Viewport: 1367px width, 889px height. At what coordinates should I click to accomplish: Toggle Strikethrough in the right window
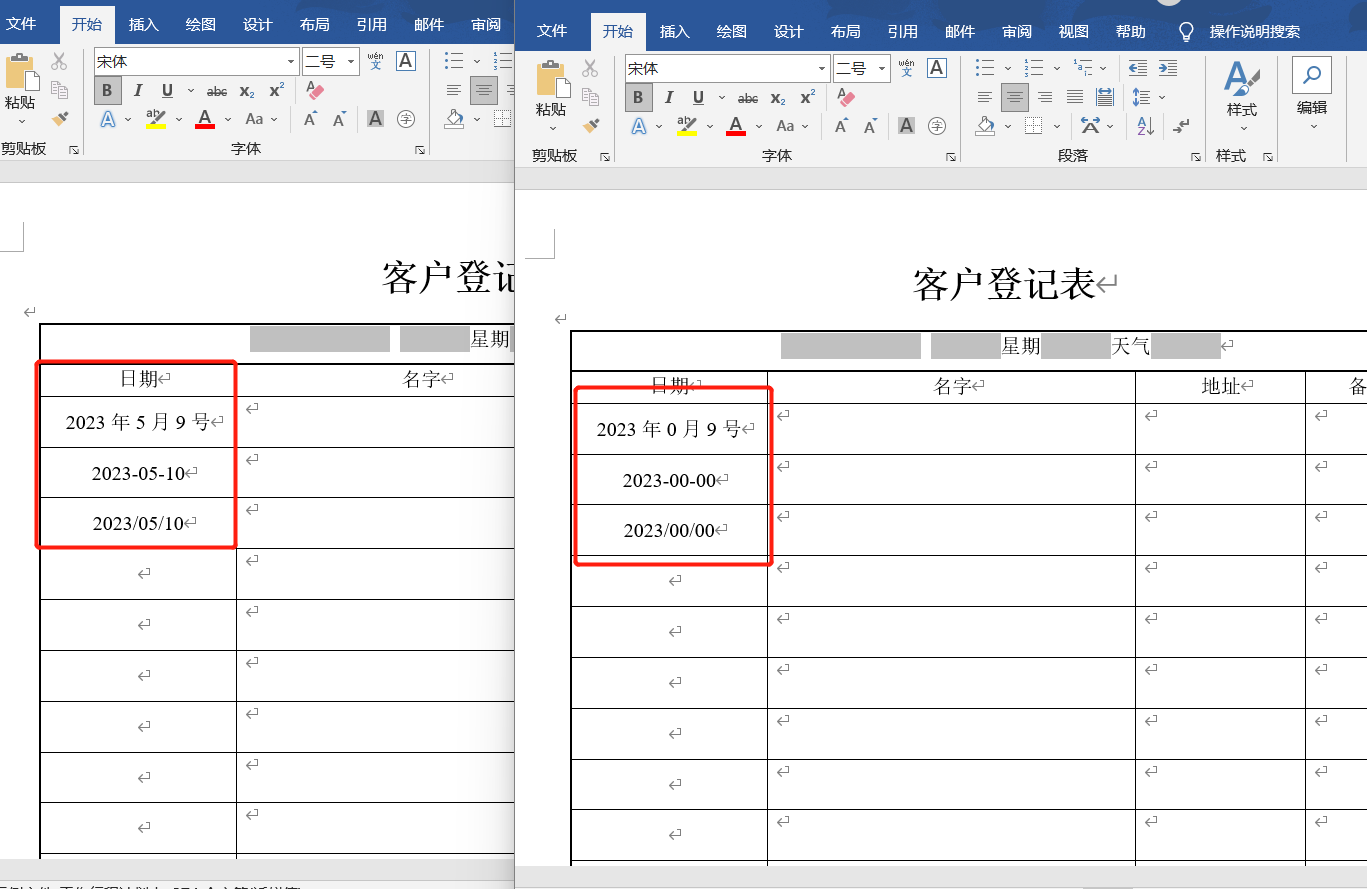point(748,98)
